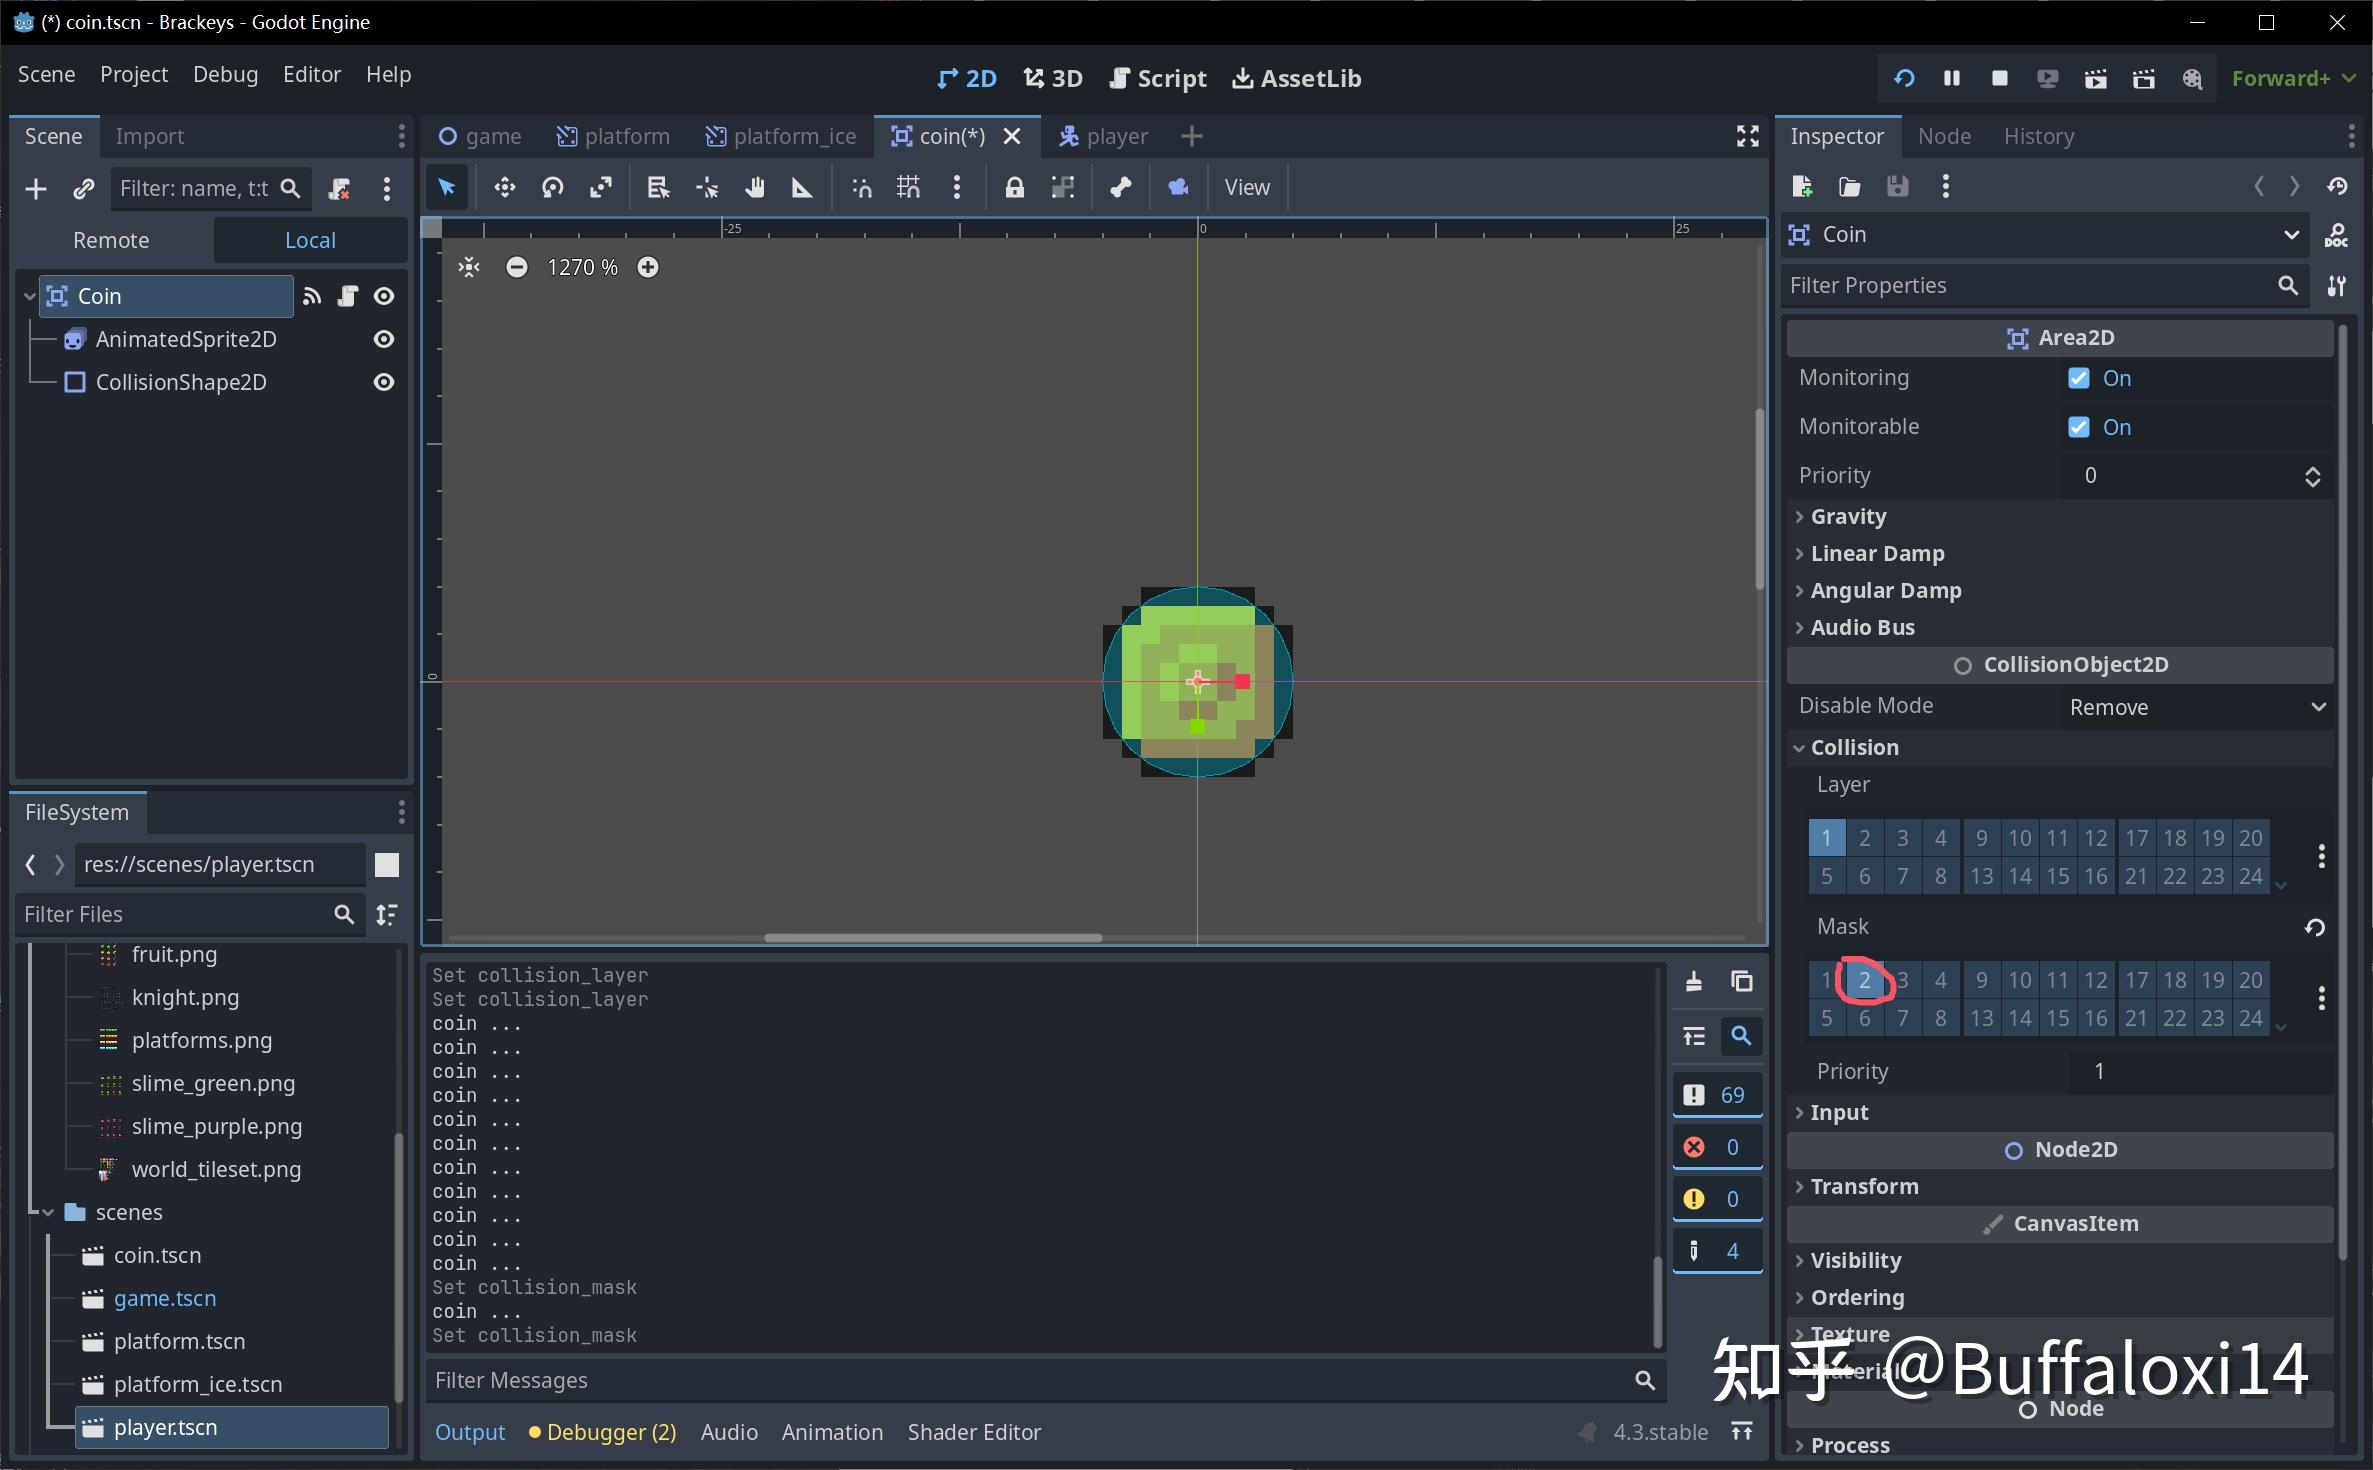Click the Filter Messages input field
This screenshot has width=2373, height=1470.
[1000, 1381]
